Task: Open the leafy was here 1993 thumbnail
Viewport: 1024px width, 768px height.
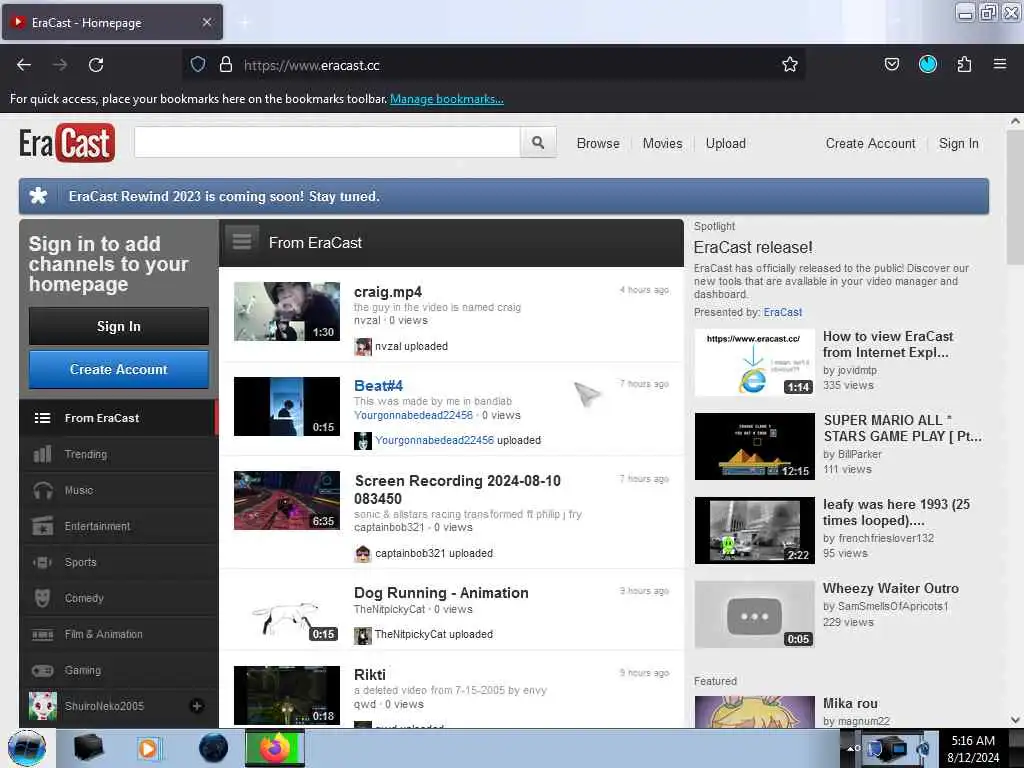Action: click(x=754, y=530)
